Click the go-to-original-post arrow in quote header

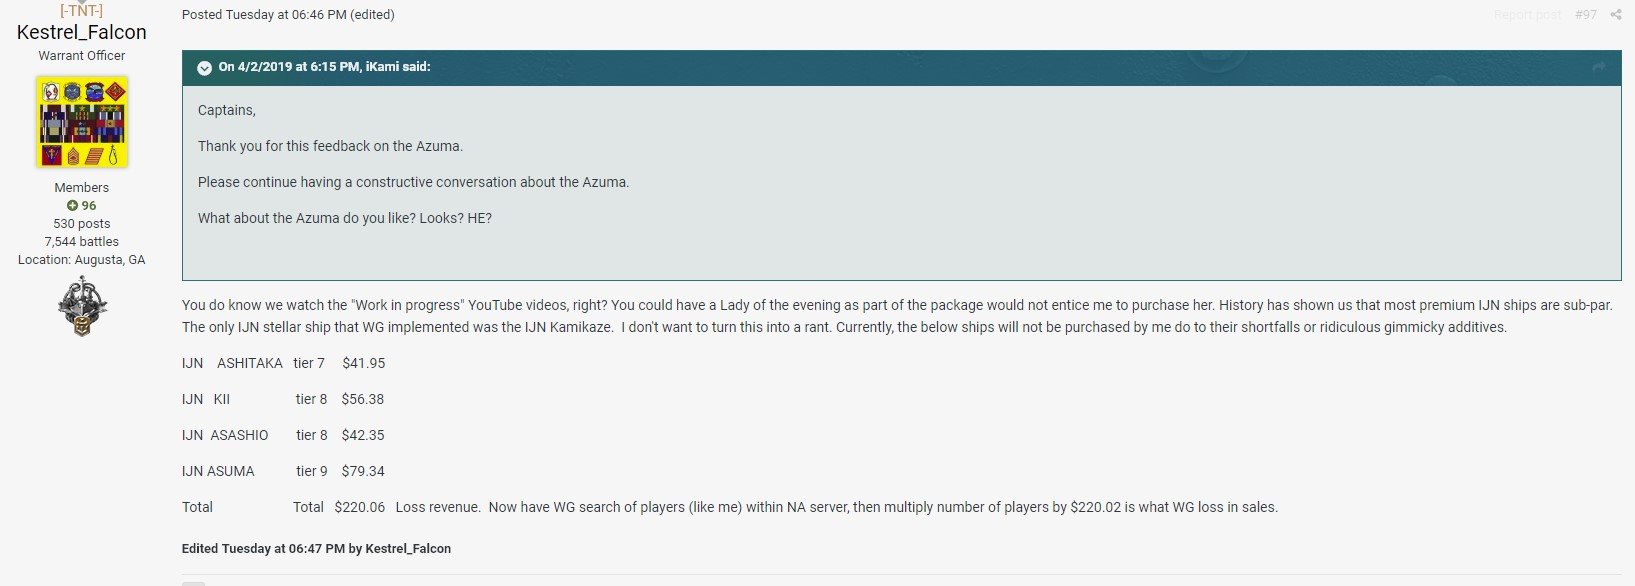click(1598, 67)
